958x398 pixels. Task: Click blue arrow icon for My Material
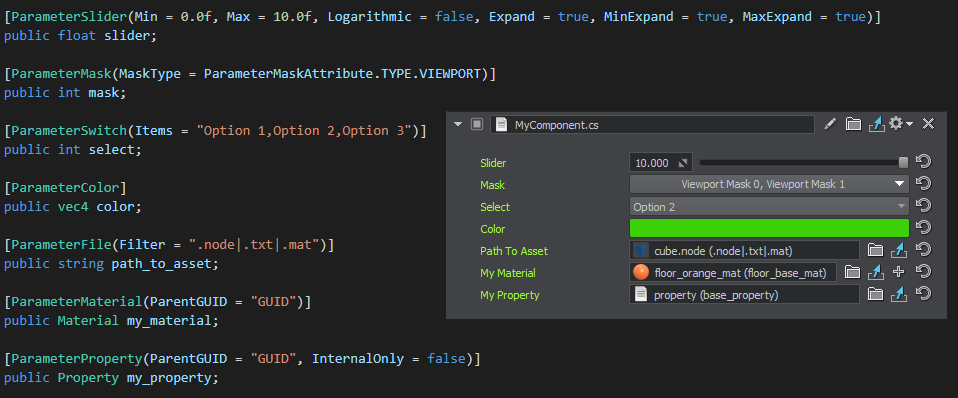point(876,272)
